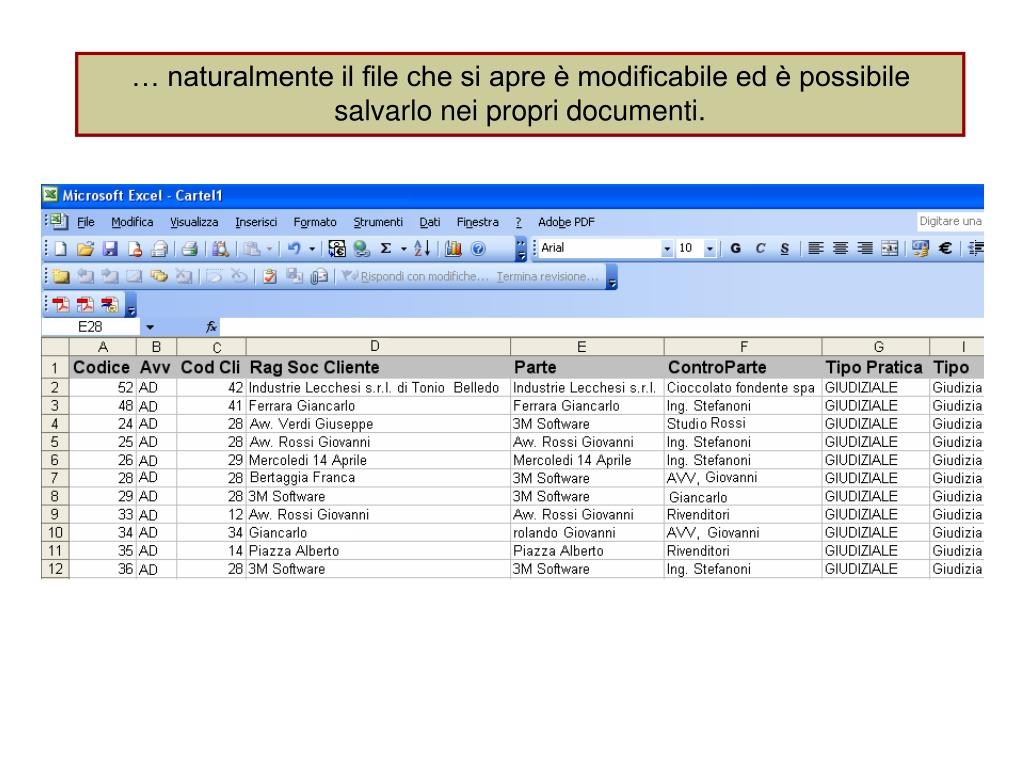Click inside the Name Box showing E28

click(91, 327)
